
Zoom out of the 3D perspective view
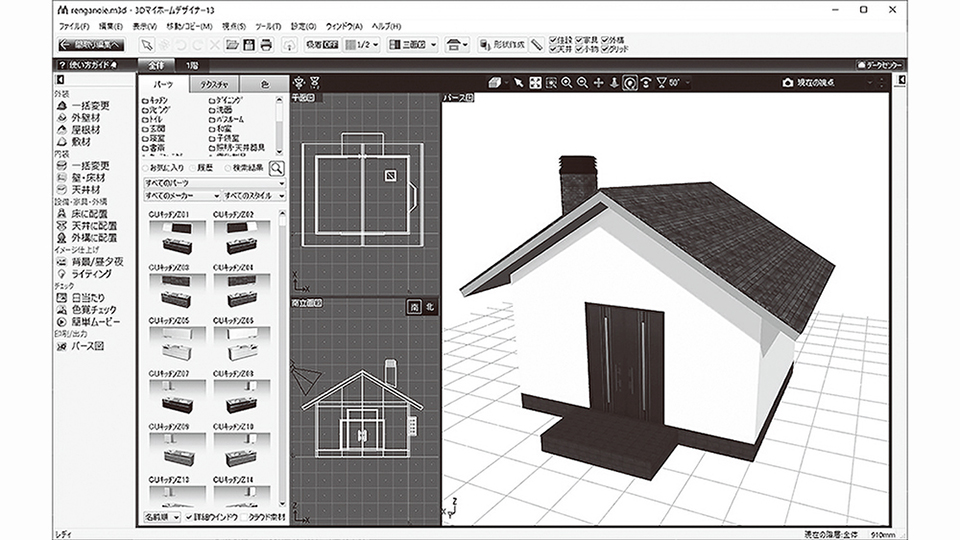[582, 83]
